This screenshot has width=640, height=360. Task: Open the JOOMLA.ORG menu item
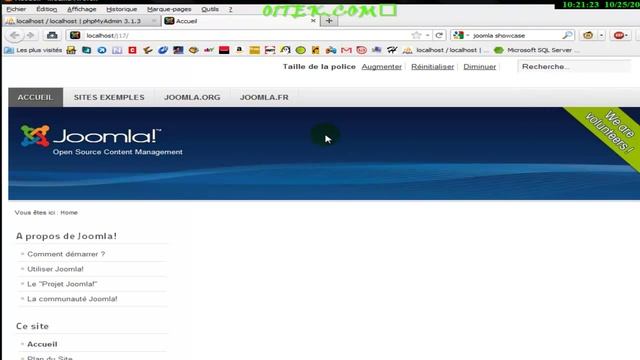pos(192,97)
